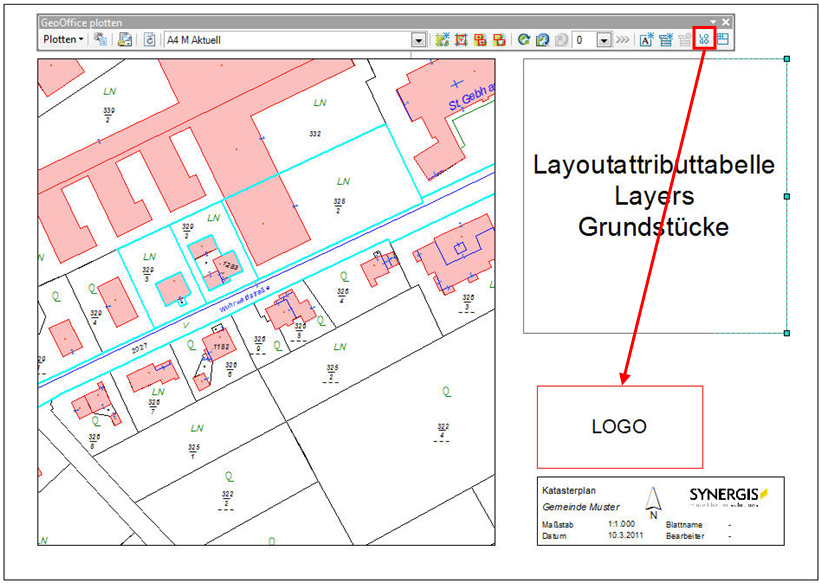819x583 pixels.
Task: Expand the A4 M Aktuell layout dropdown
Action: click(x=419, y=40)
